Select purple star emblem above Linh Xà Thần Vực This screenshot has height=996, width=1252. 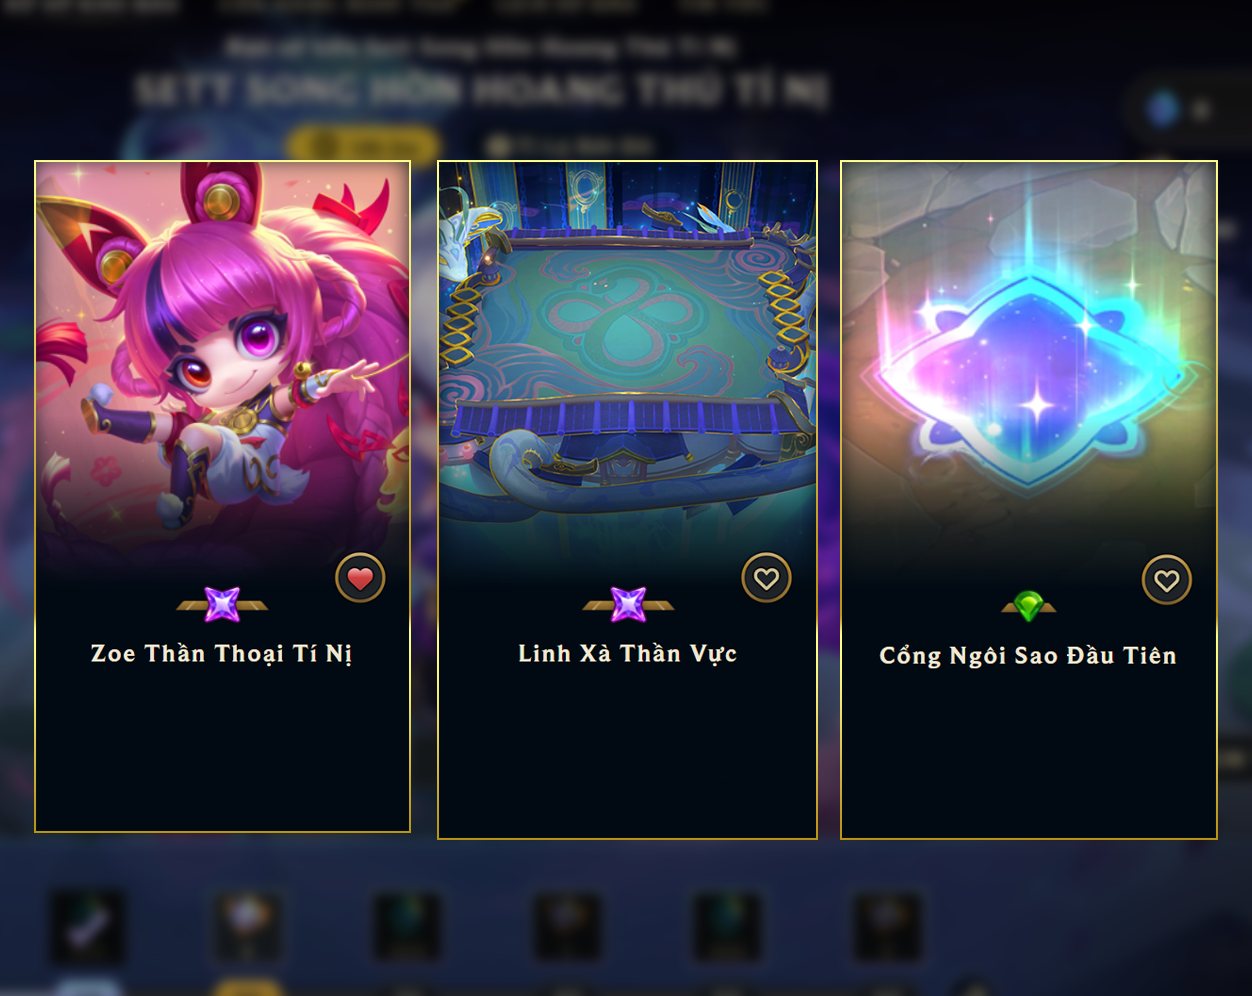click(x=628, y=604)
